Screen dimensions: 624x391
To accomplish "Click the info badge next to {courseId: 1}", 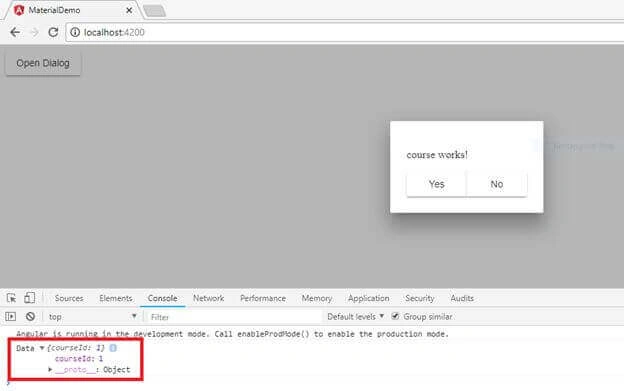I will point(113,348).
